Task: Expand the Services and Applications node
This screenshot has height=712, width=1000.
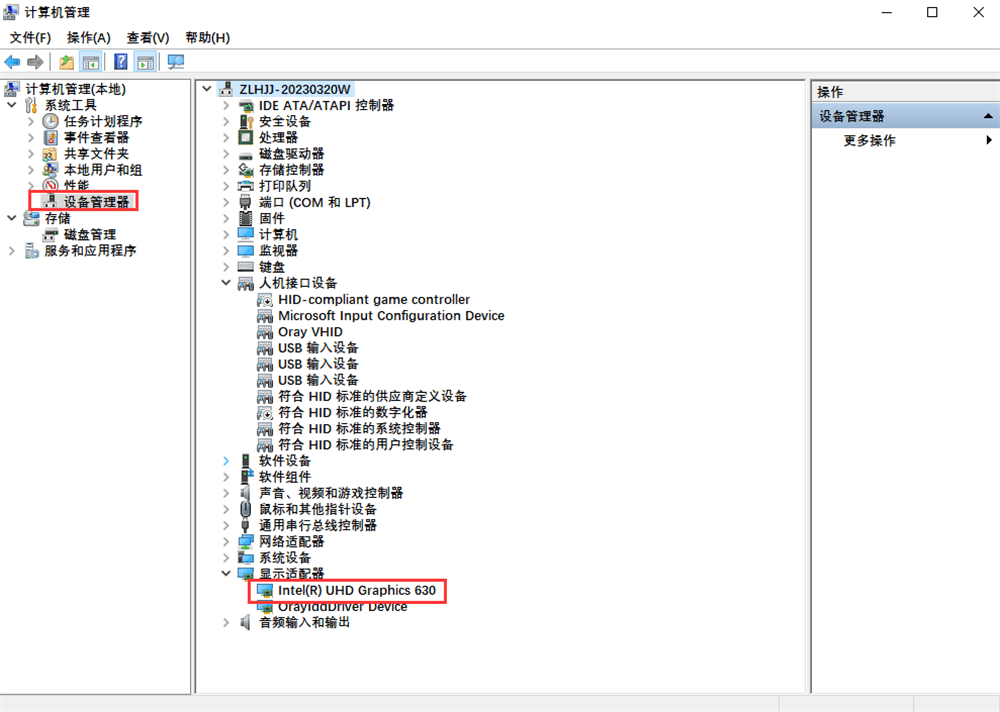Action: click(x=12, y=251)
